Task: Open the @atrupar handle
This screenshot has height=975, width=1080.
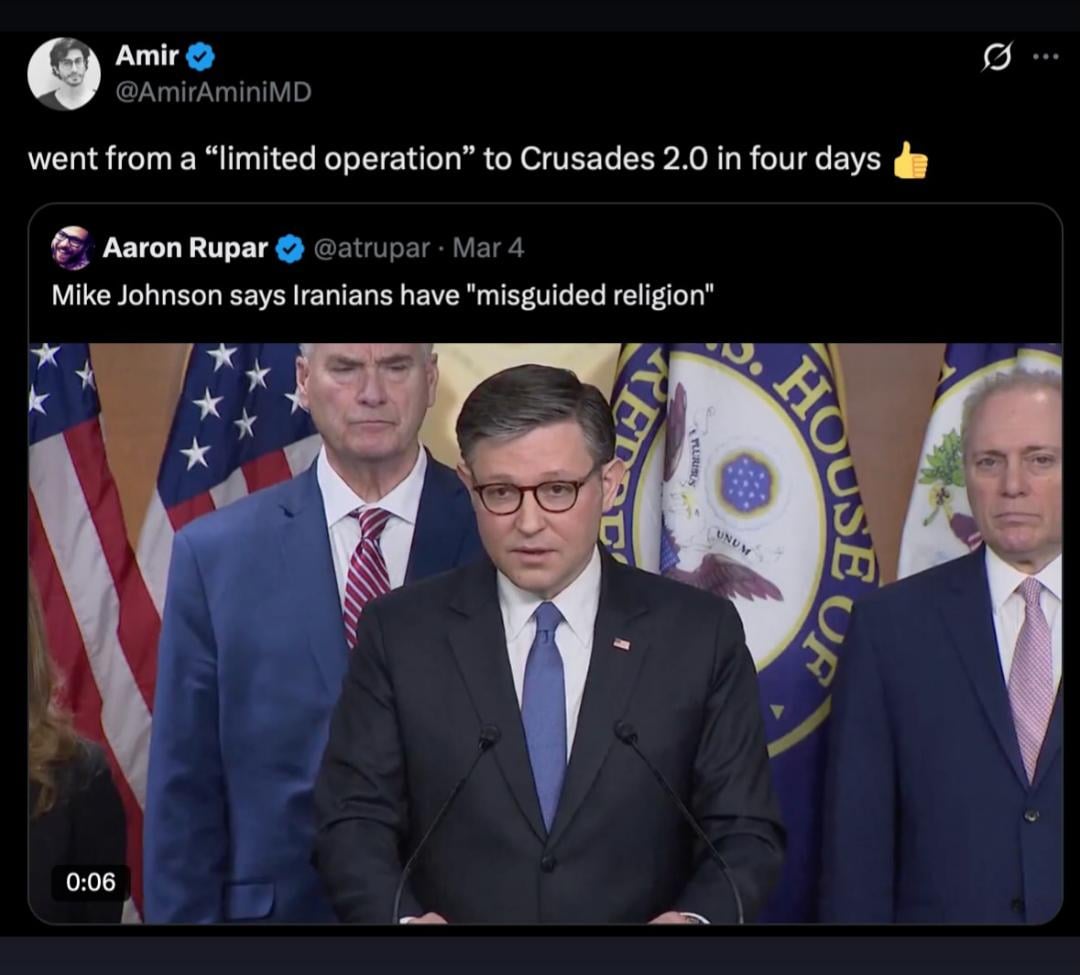Action: coord(372,248)
